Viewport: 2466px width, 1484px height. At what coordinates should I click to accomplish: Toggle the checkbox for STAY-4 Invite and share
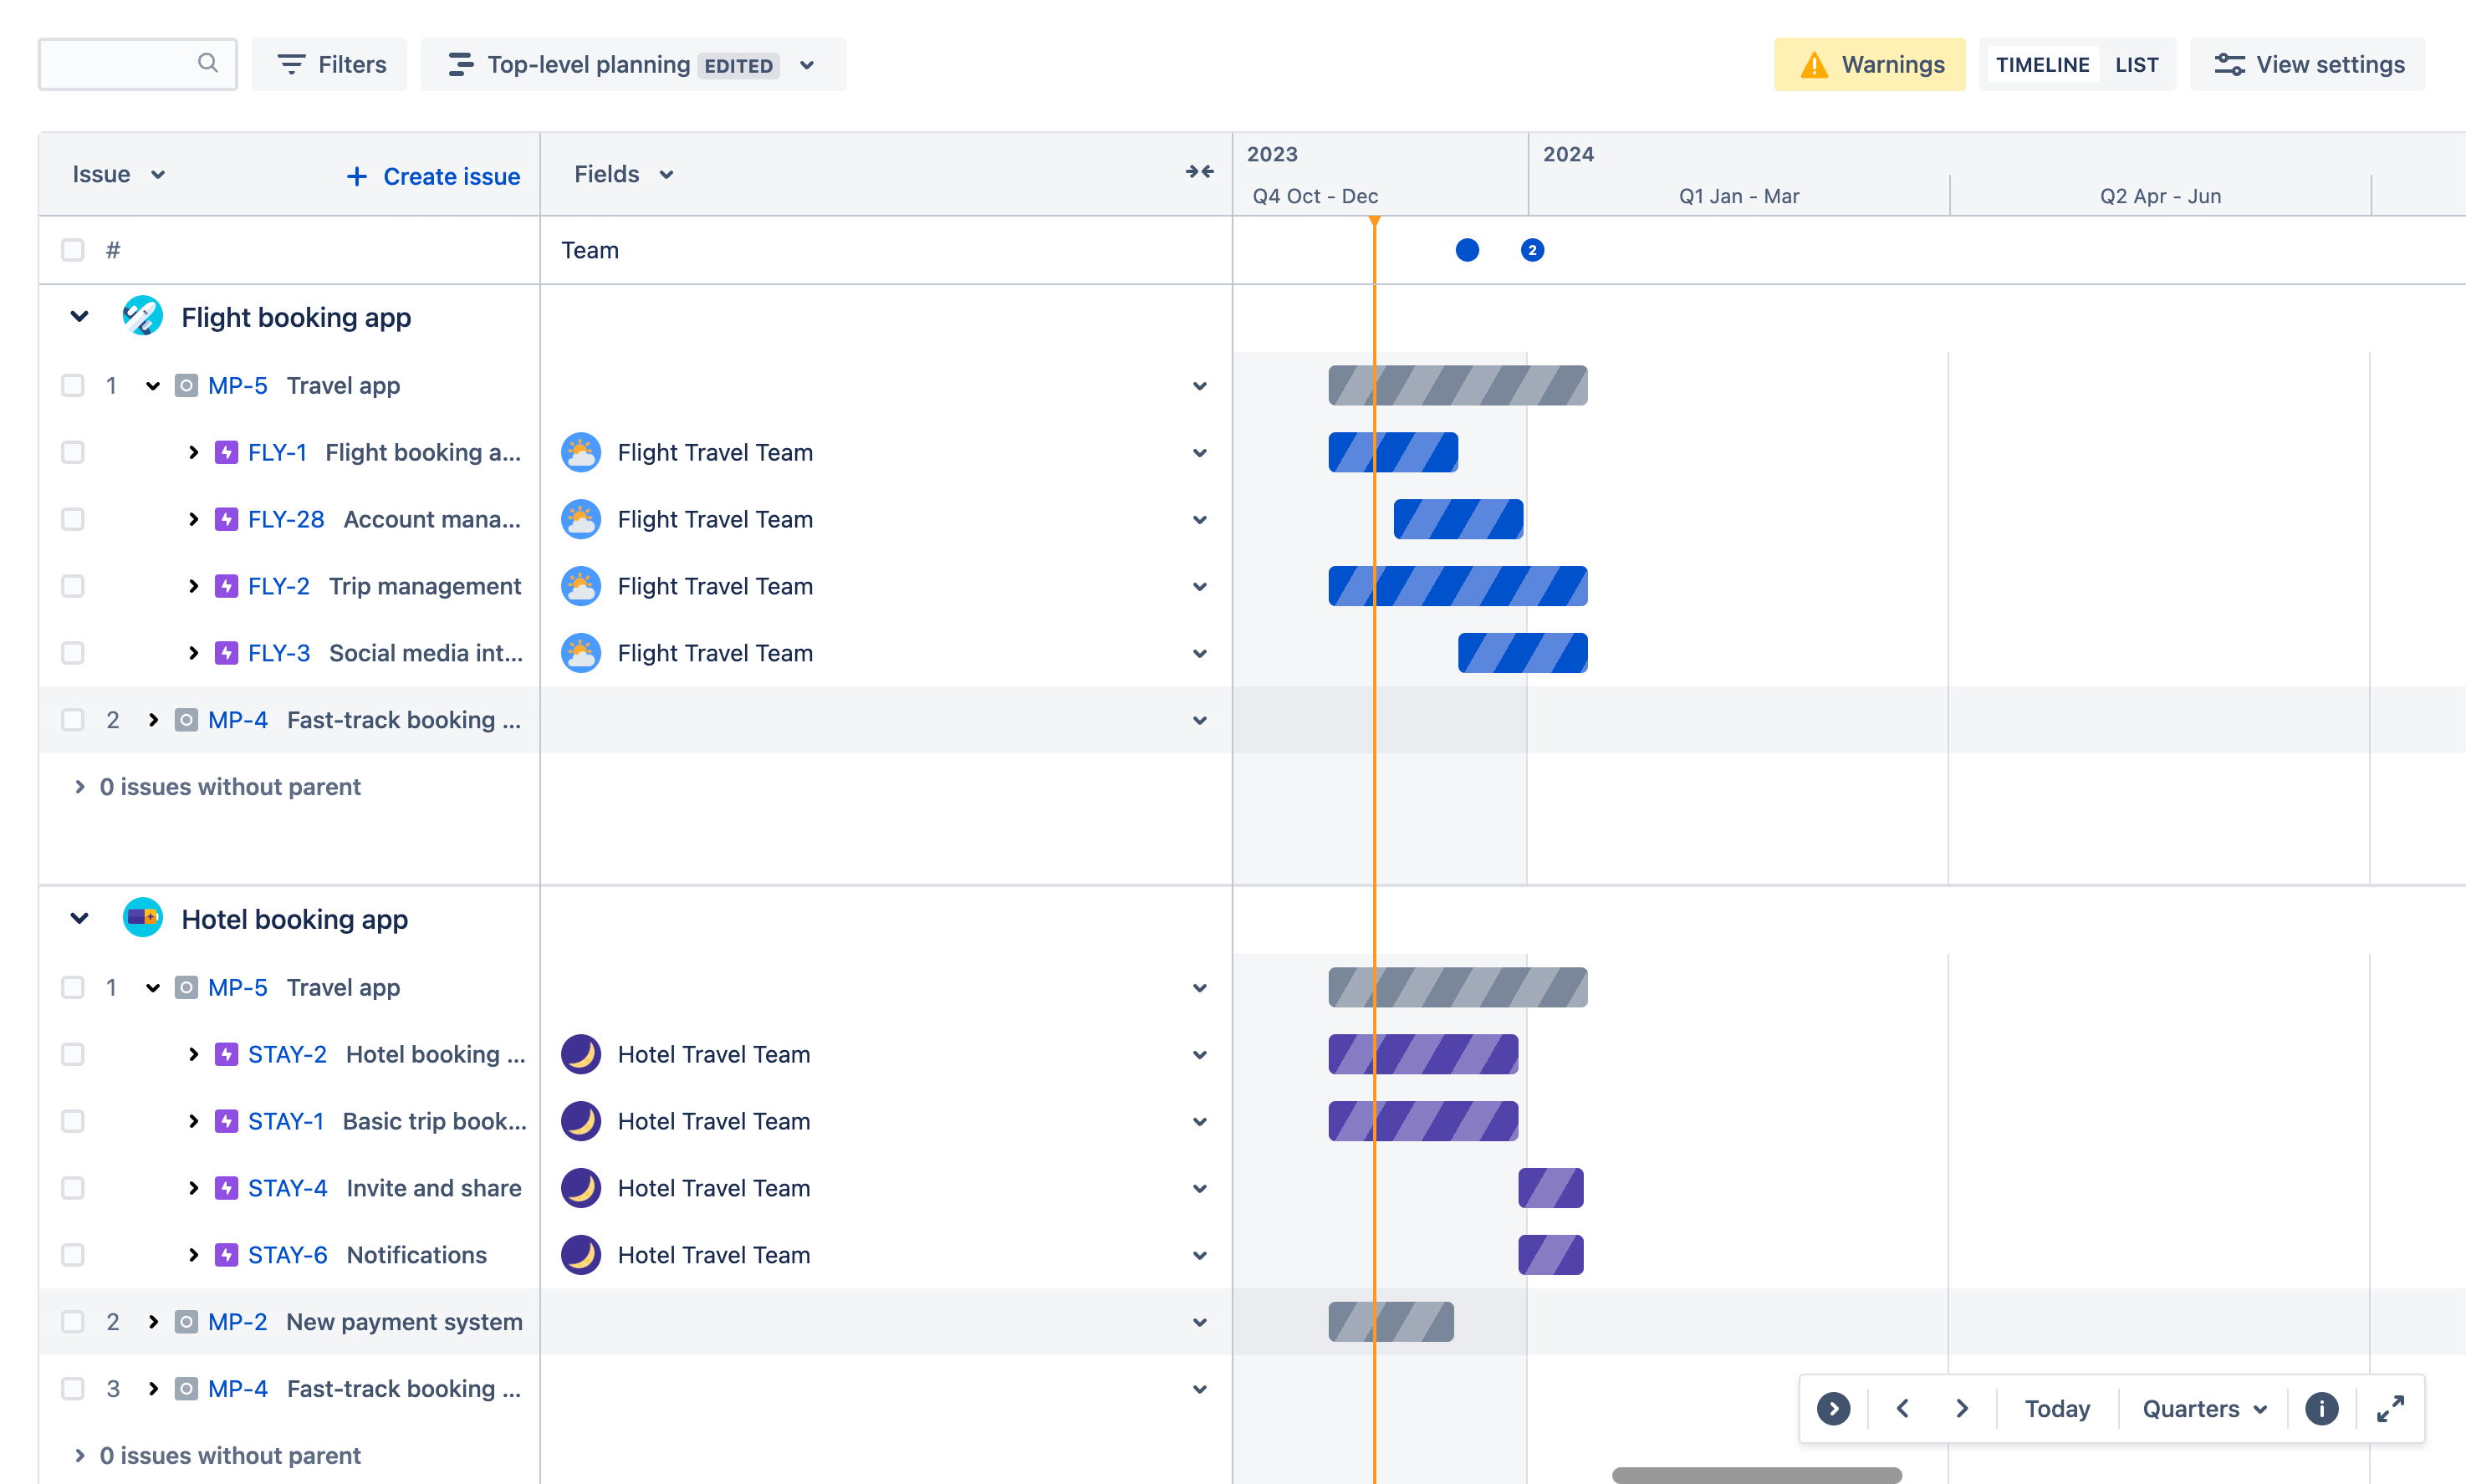(70, 1186)
